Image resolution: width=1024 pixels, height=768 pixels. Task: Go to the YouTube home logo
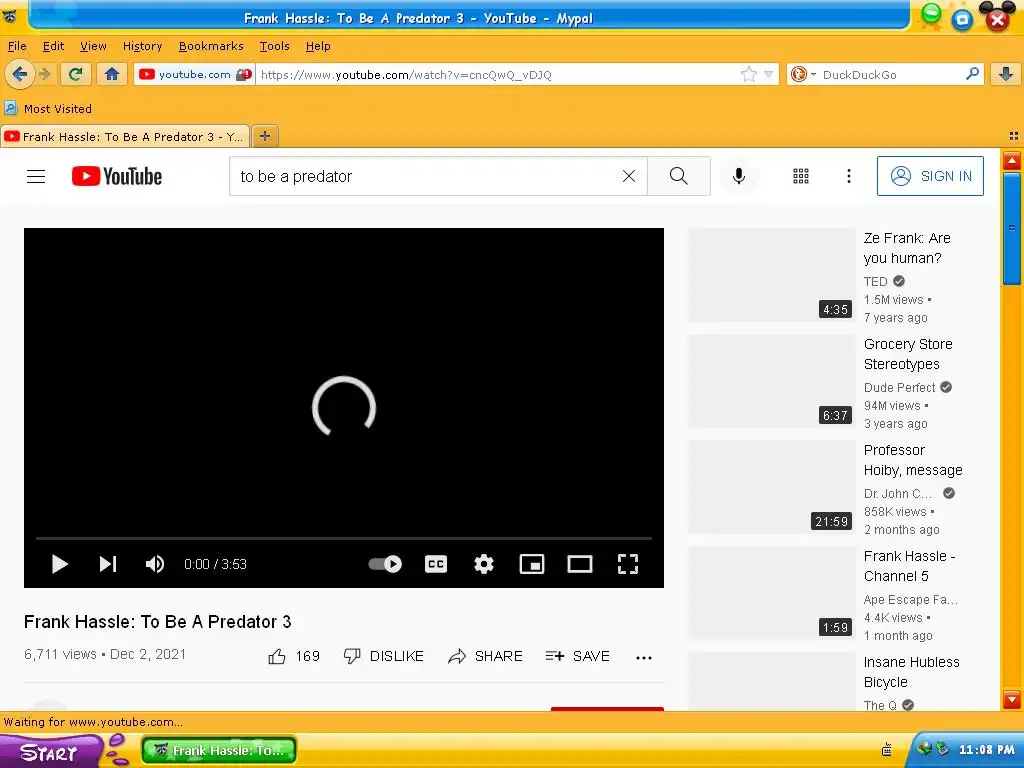point(117,176)
